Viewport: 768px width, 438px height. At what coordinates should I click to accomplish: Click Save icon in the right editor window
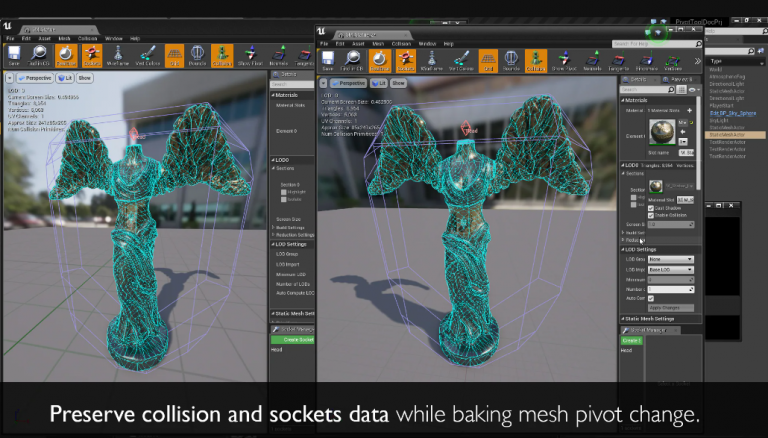[x=328, y=61]
